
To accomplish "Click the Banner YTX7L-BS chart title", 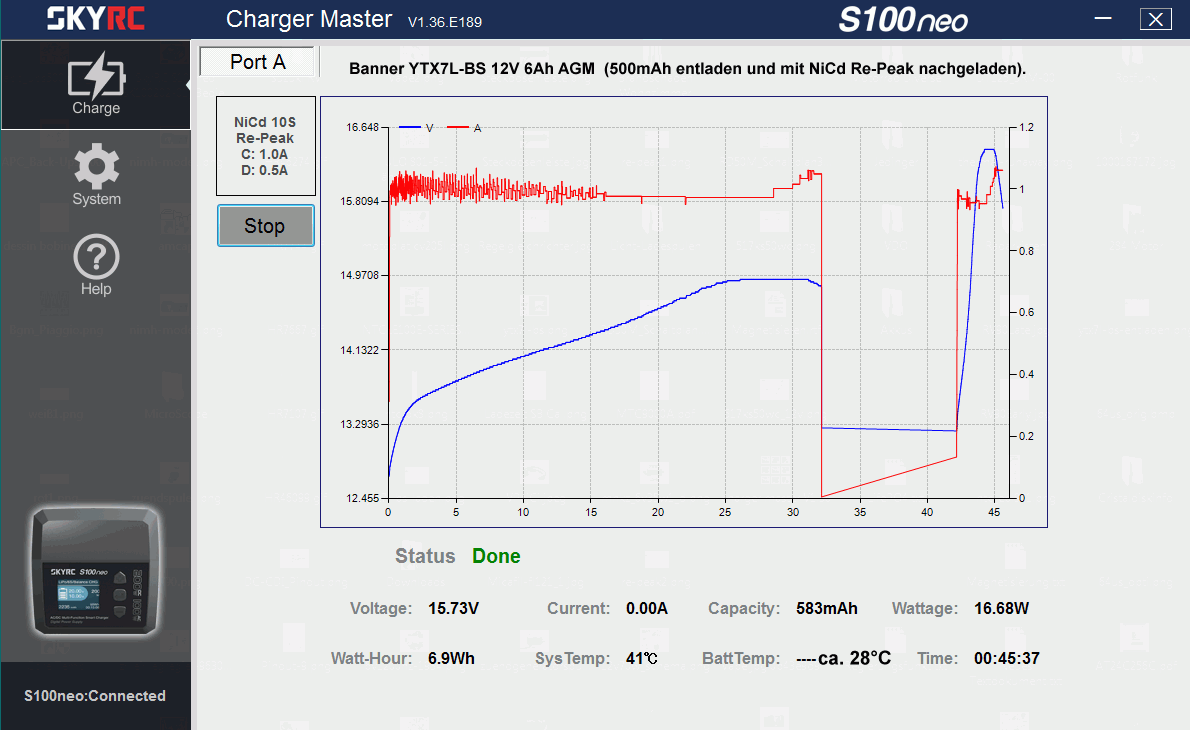I will point(687,69).
